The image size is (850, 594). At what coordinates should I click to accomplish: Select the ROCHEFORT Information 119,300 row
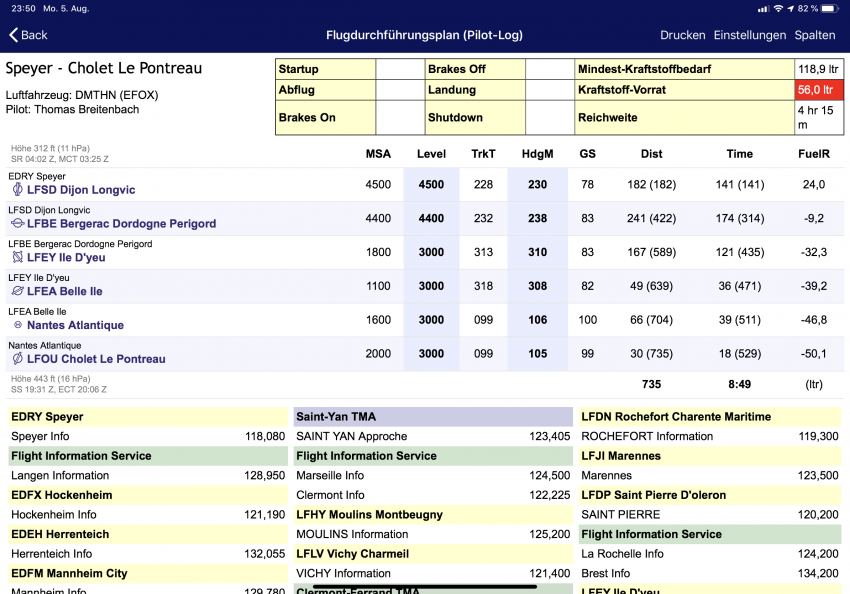(x=710, y=436)
